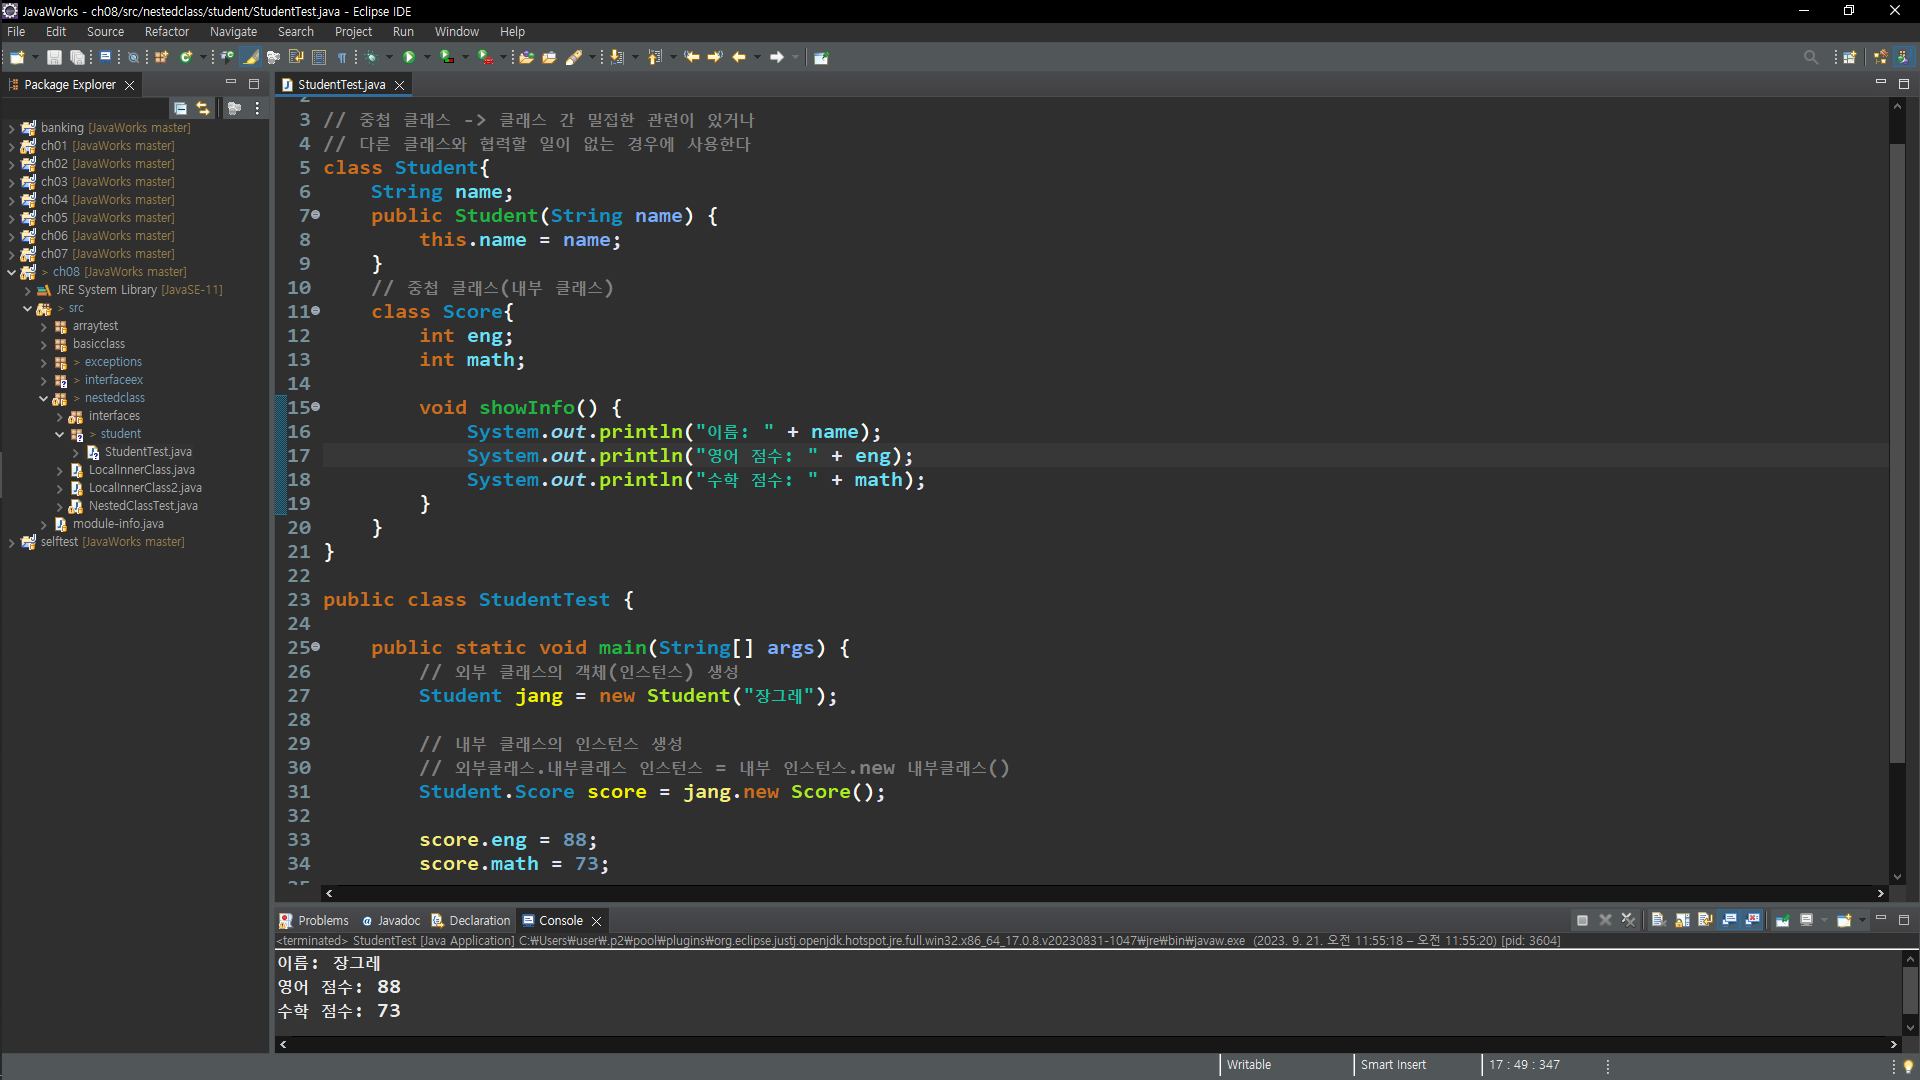The image size is (1920, 1080).
Task: Click the editor horizontal scrollbar track
Action: [1100, 893]
